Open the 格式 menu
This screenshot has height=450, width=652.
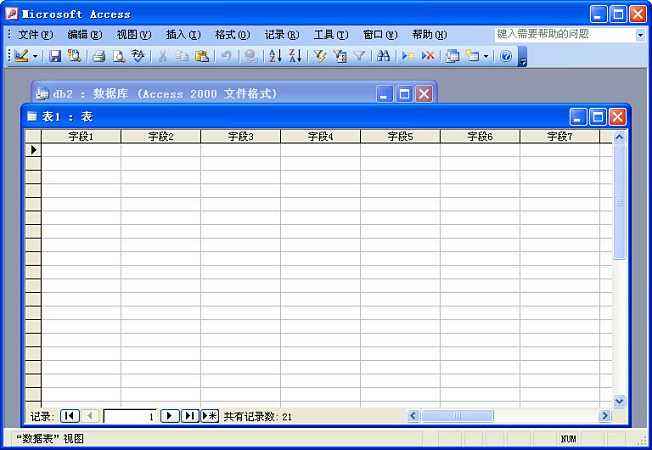pos(232,35)
